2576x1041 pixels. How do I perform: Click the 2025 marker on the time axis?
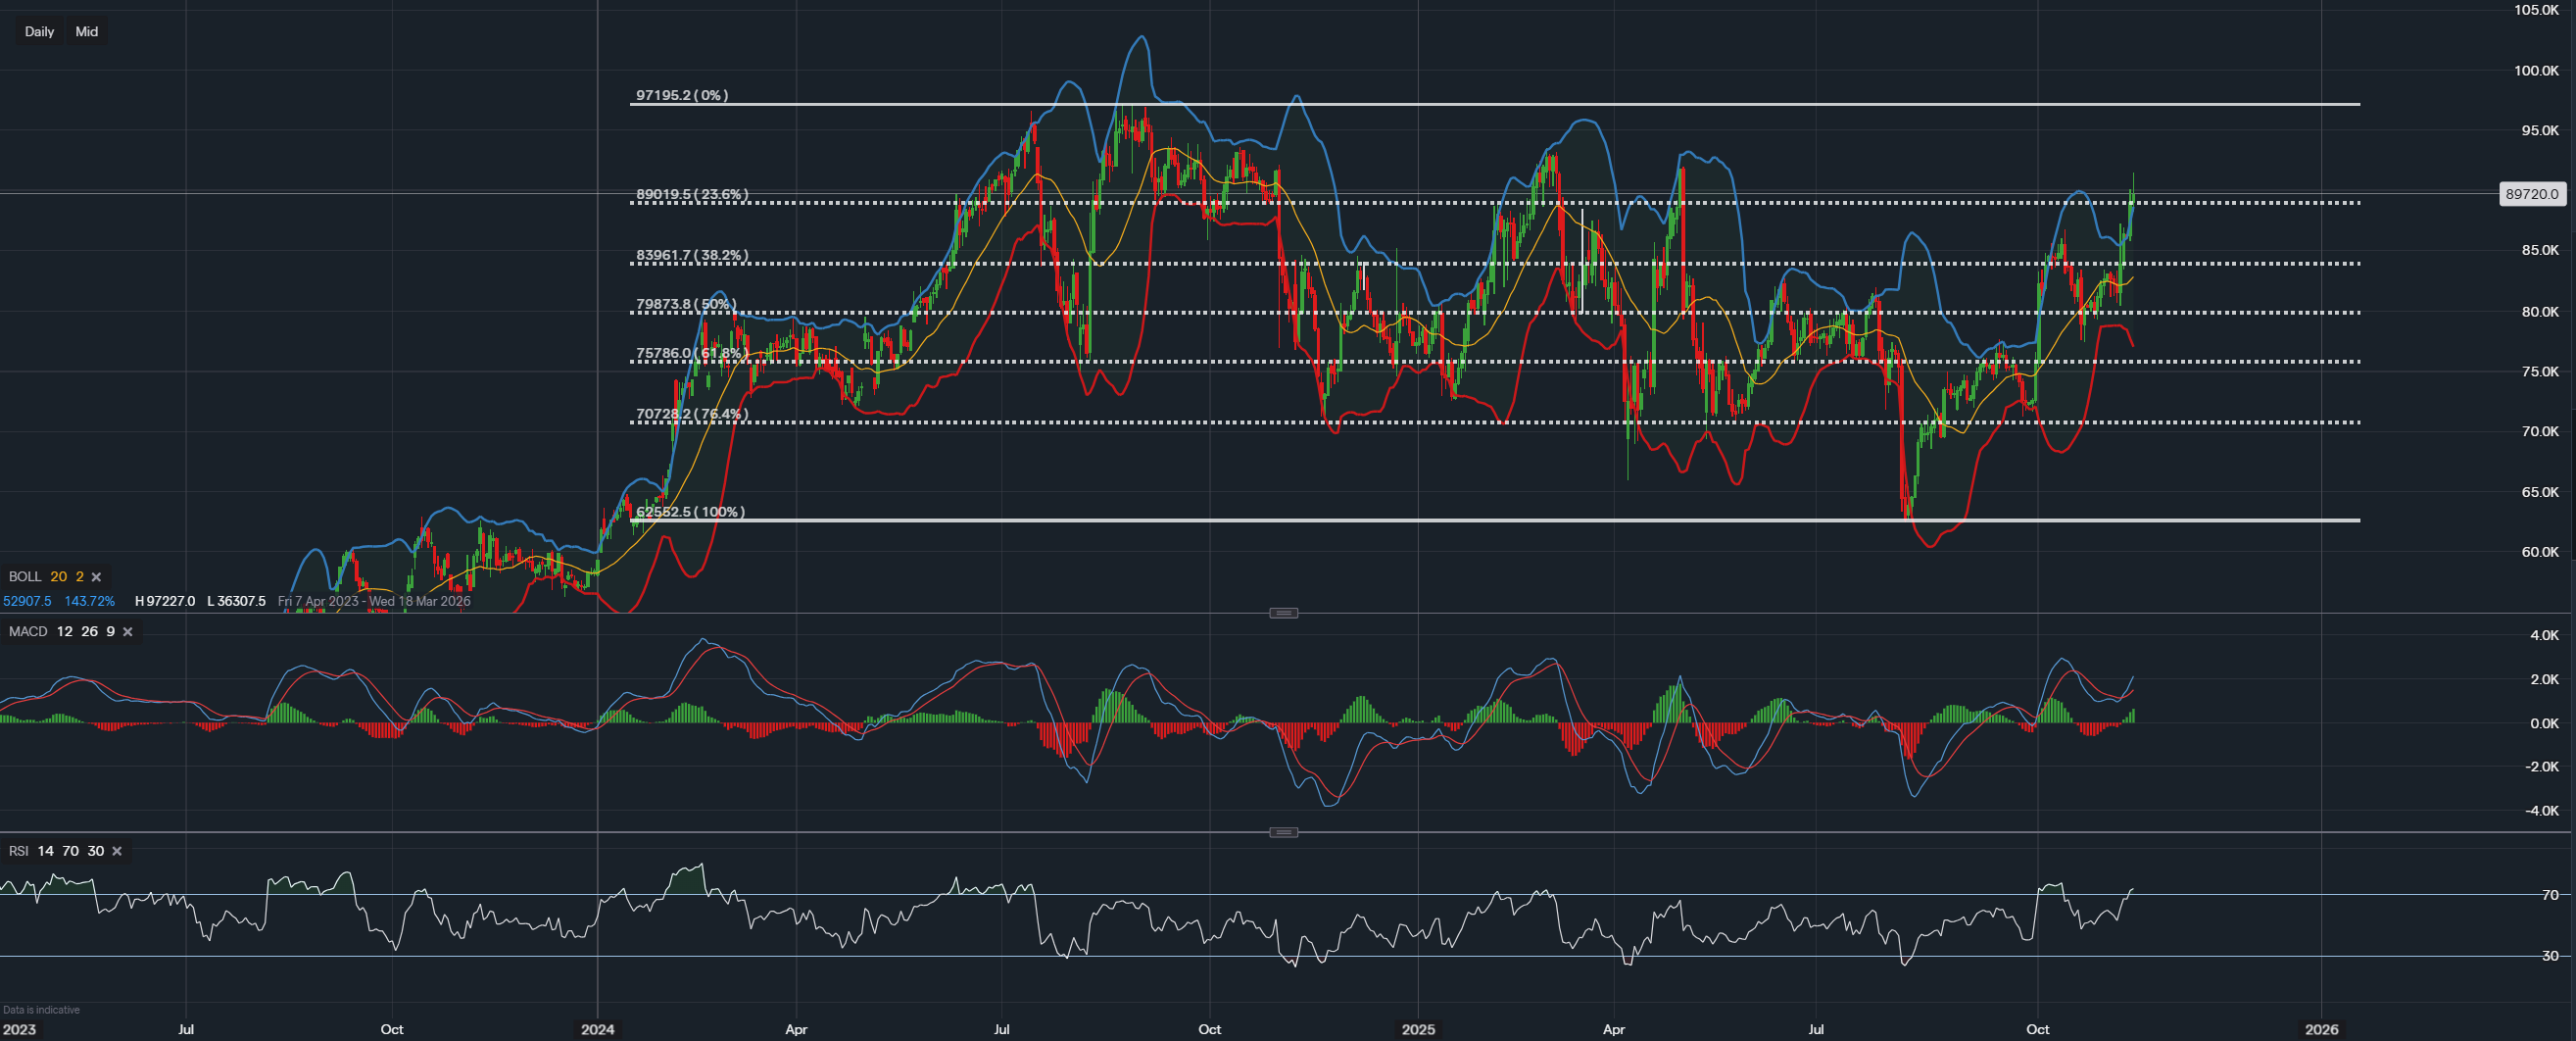point(1417,1029)
